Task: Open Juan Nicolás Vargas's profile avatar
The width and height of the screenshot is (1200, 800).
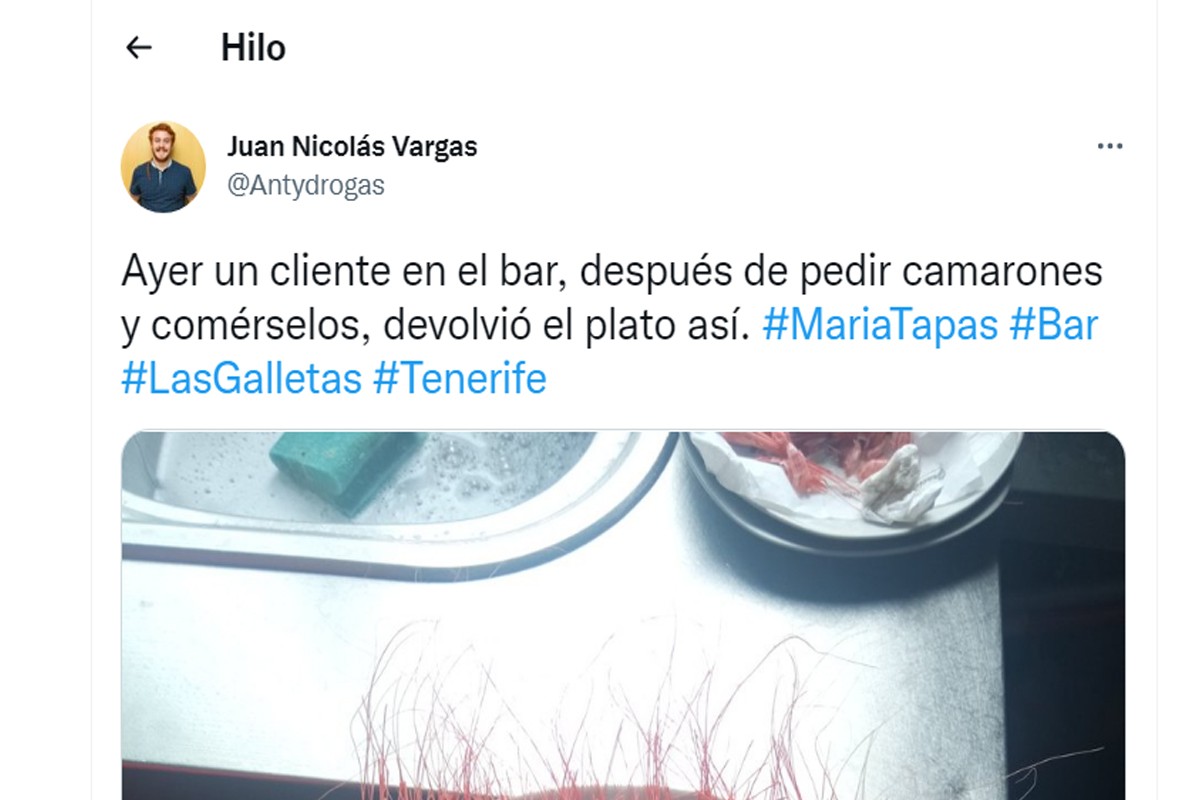Action: coord(163,167)
